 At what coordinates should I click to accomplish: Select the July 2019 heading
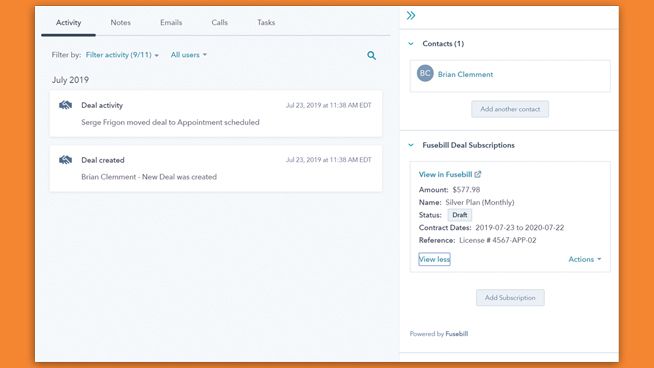point(70,80)
